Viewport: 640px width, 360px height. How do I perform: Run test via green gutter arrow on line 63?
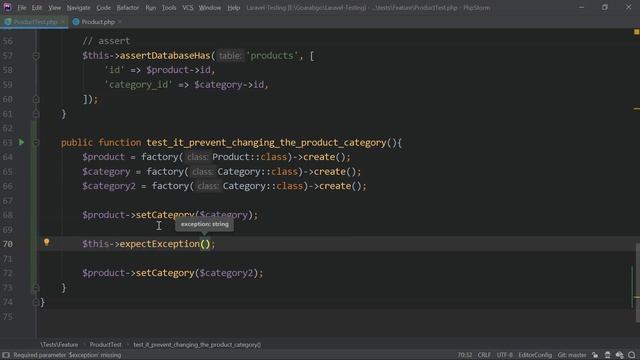point(21,142)
